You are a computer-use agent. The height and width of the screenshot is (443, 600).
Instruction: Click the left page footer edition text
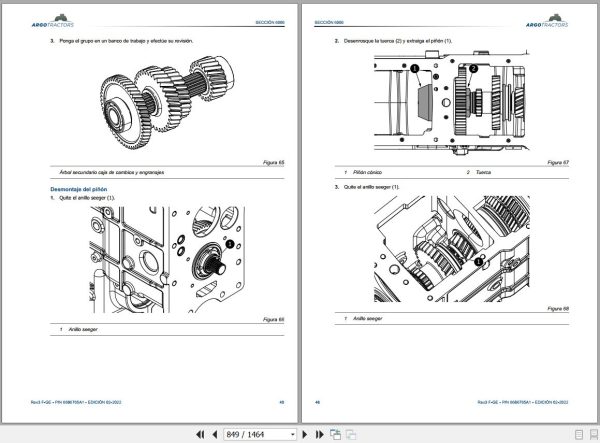point(76,402)
